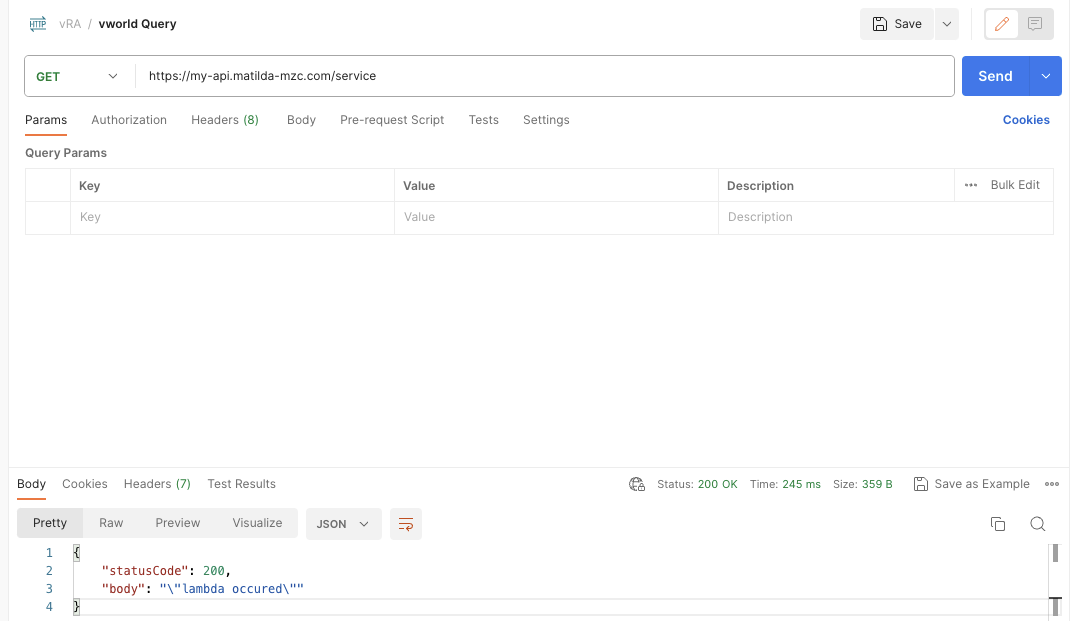Click the Save as Example disk icon
This screenshot has width=1074, height=621.
coord(921,484)
